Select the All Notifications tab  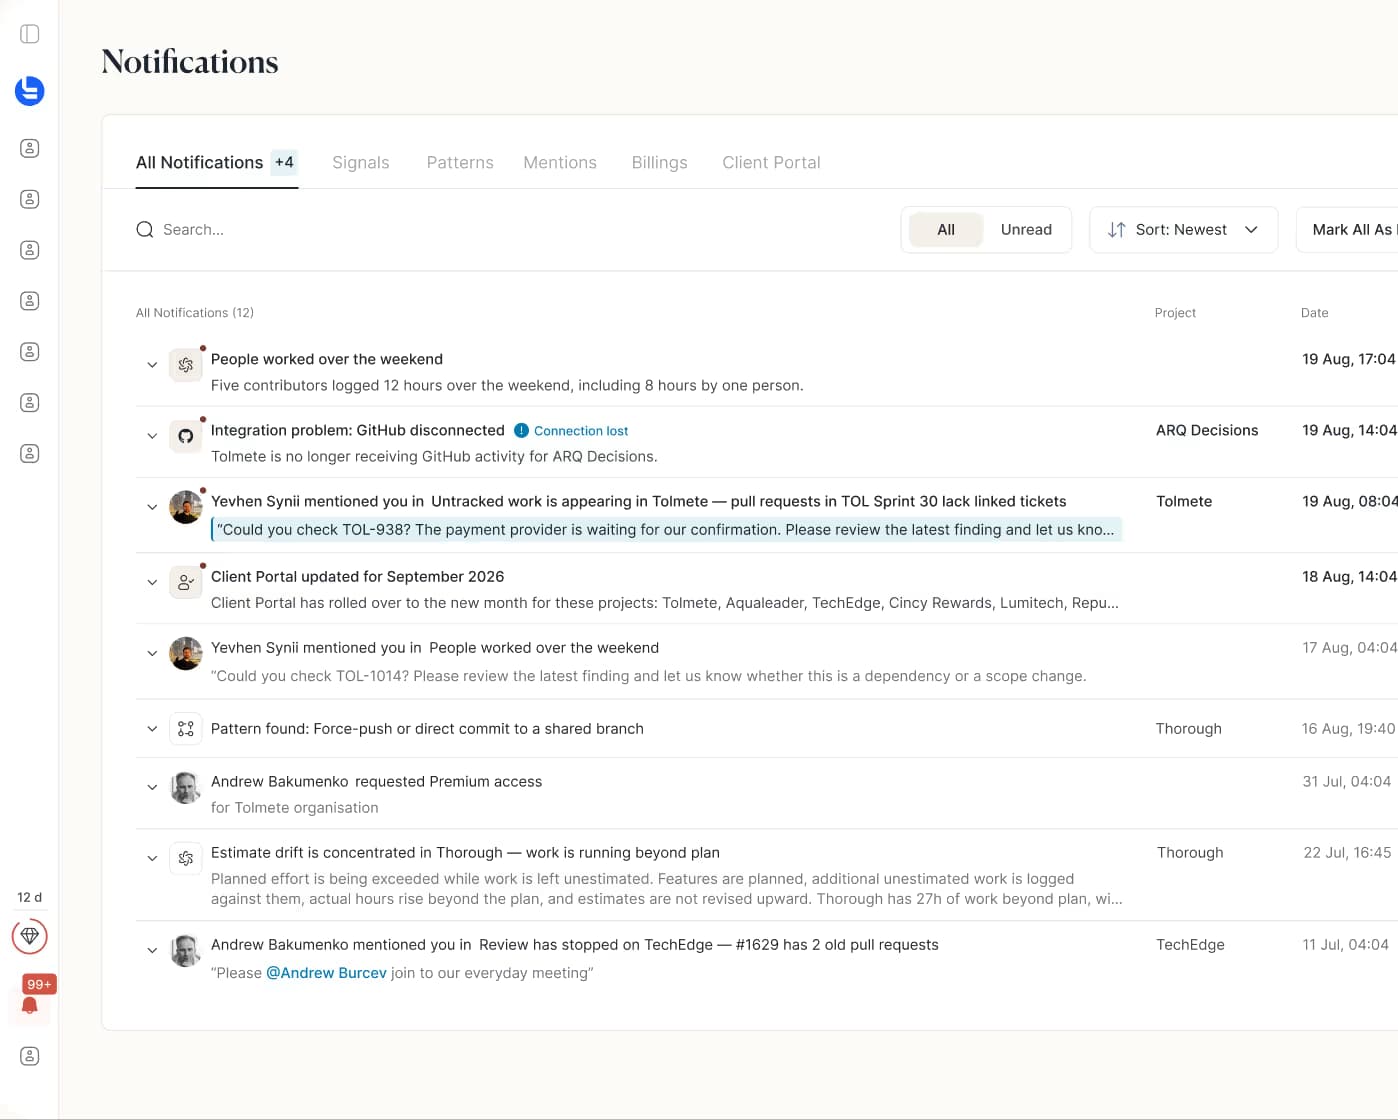tap(217, 162)
